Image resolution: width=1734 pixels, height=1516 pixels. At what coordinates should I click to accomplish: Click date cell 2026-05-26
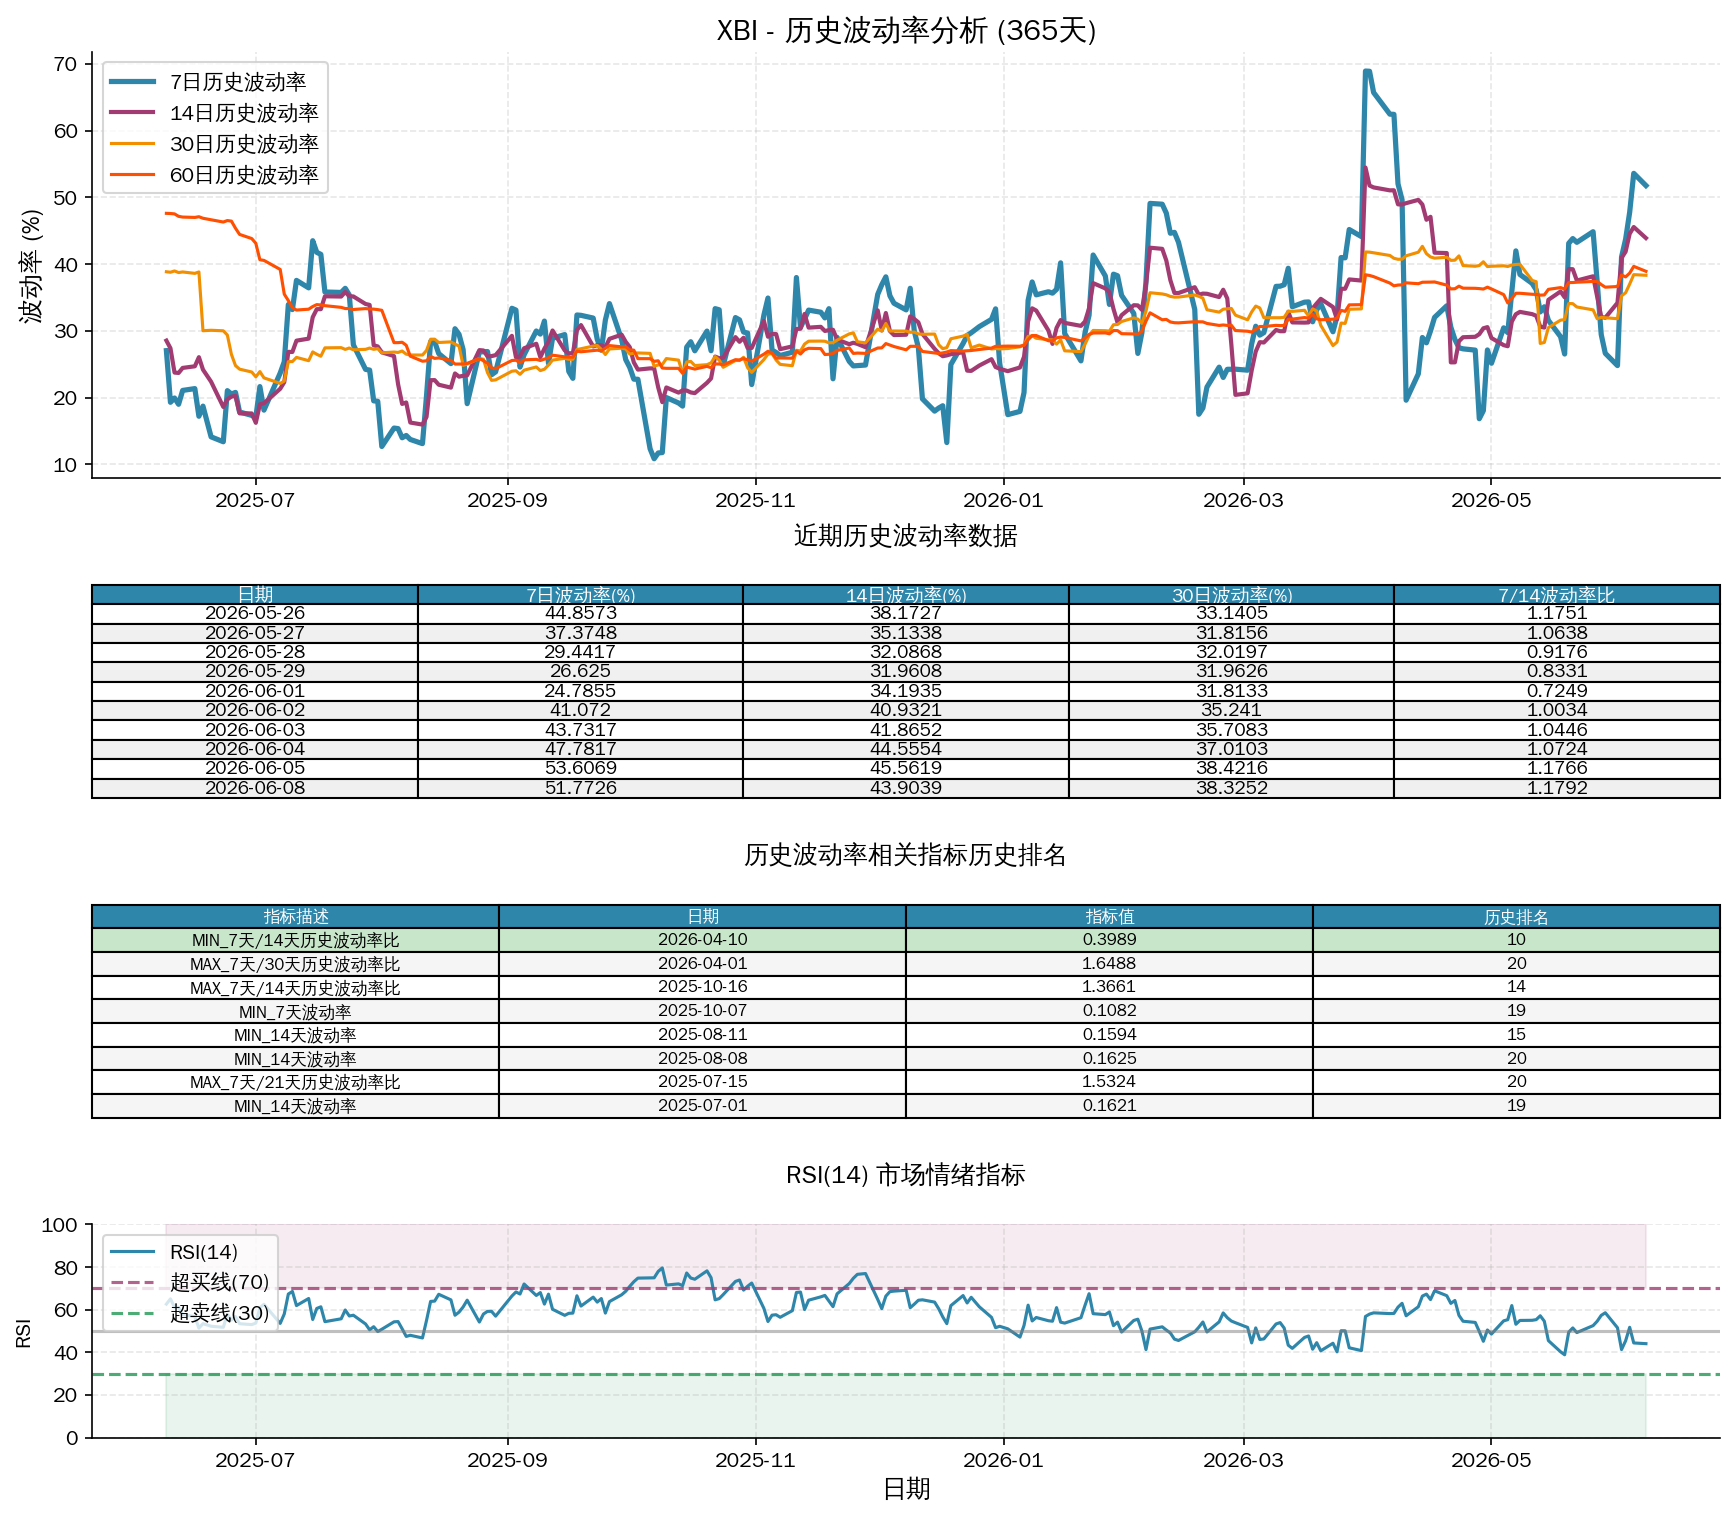255,613
